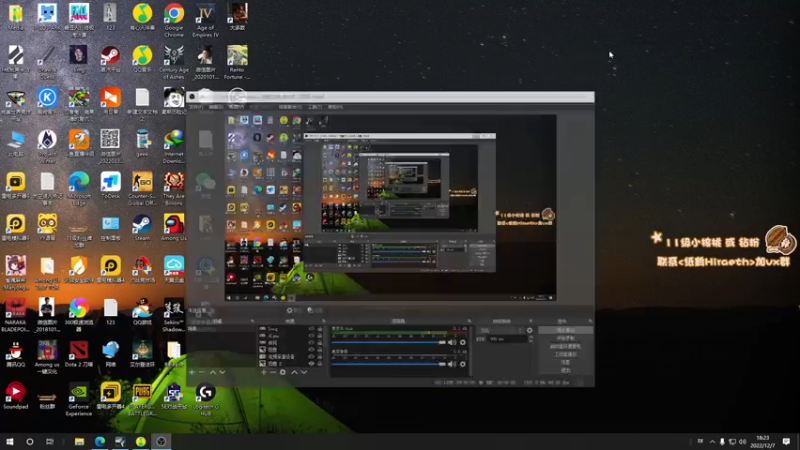The height and width of the screenshot is (450, 800).
Task: Move the scene up in OBS Scenes panel
Action: 213,372
